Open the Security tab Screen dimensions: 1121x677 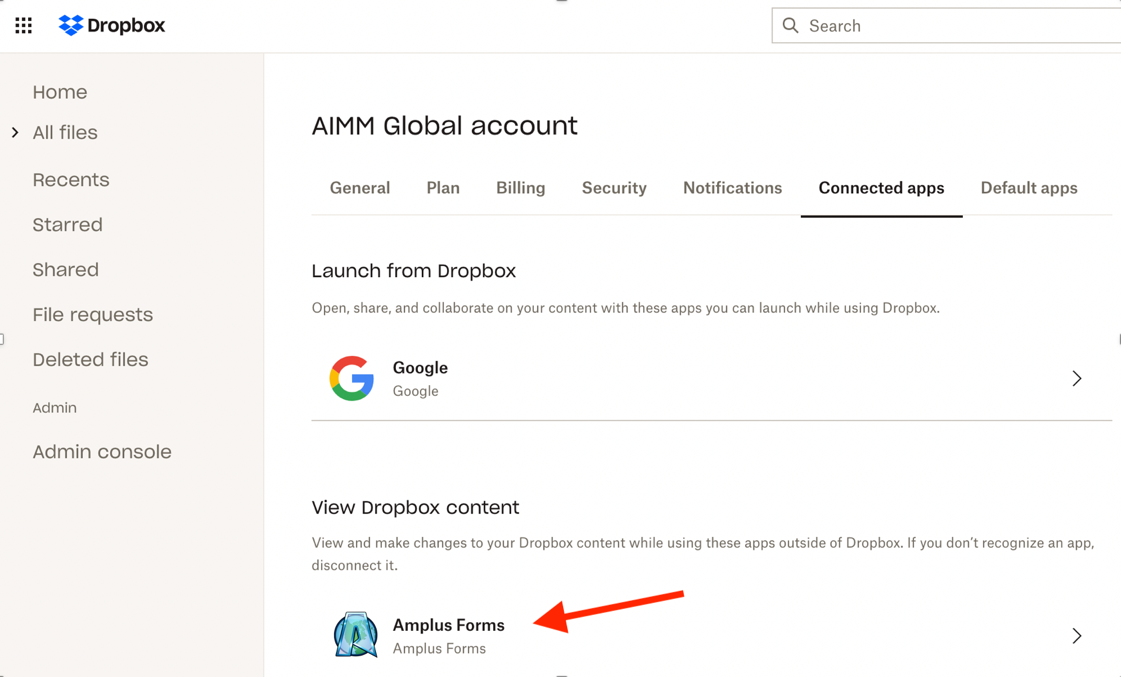(x=614, y=188)
